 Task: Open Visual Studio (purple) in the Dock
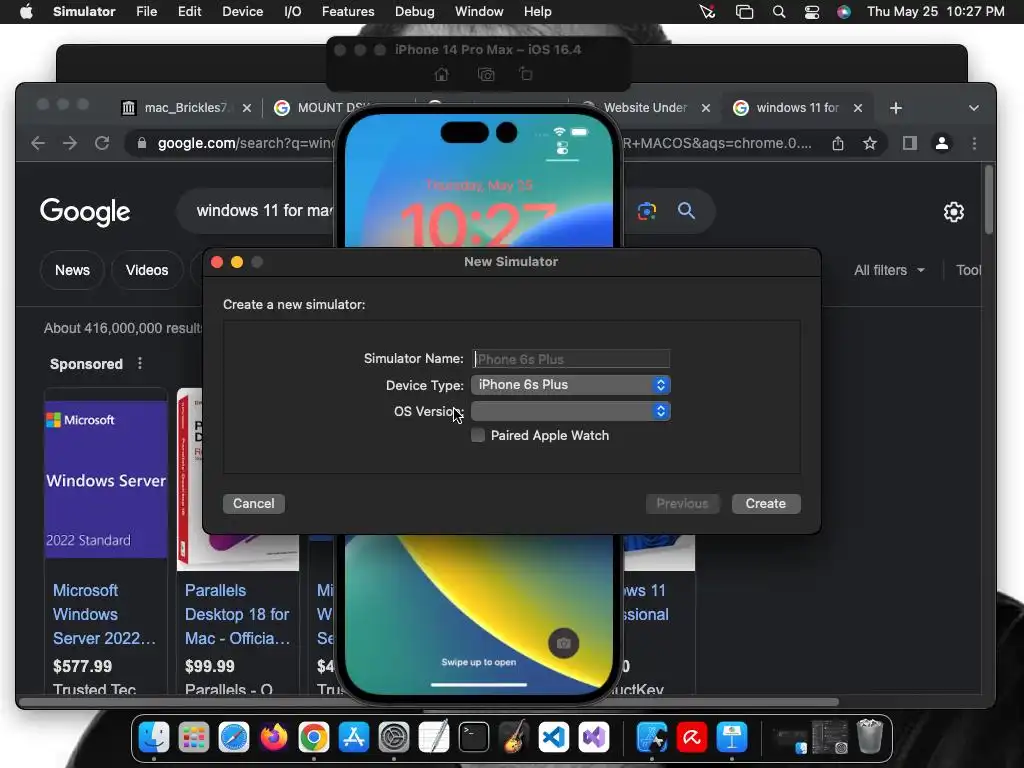point(594,738)
